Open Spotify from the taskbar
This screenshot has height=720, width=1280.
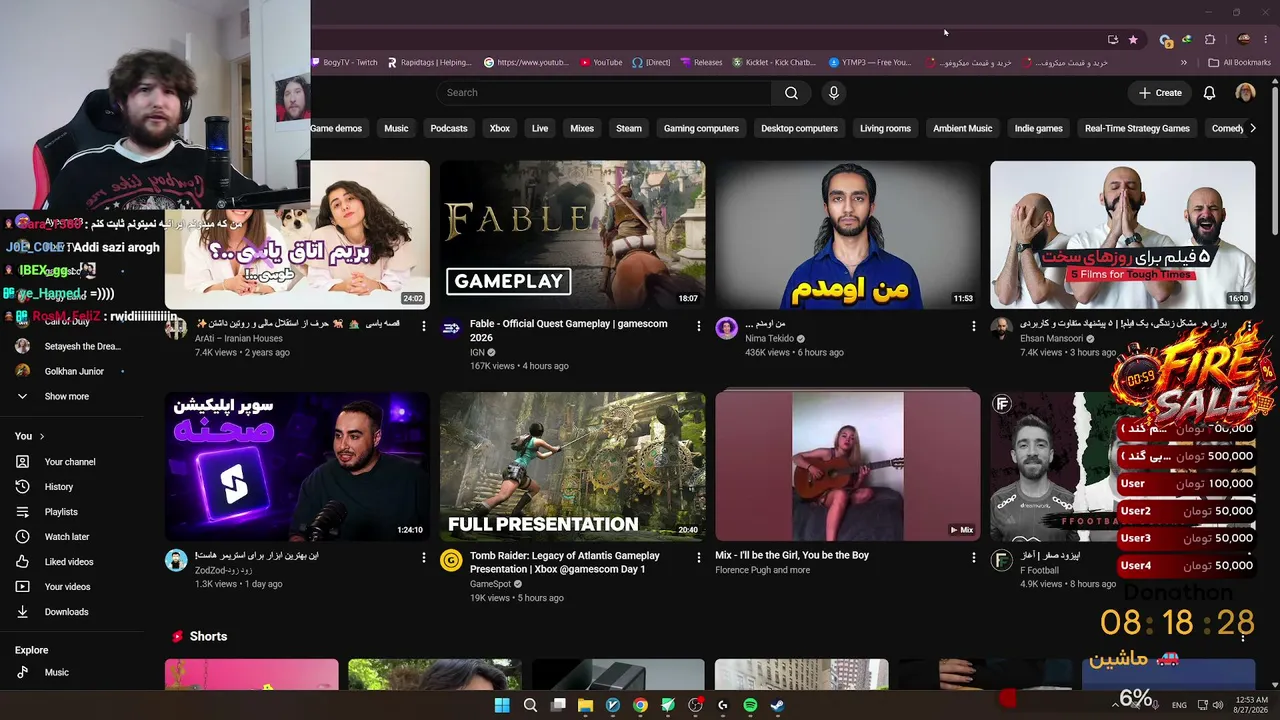coord(750,705)
